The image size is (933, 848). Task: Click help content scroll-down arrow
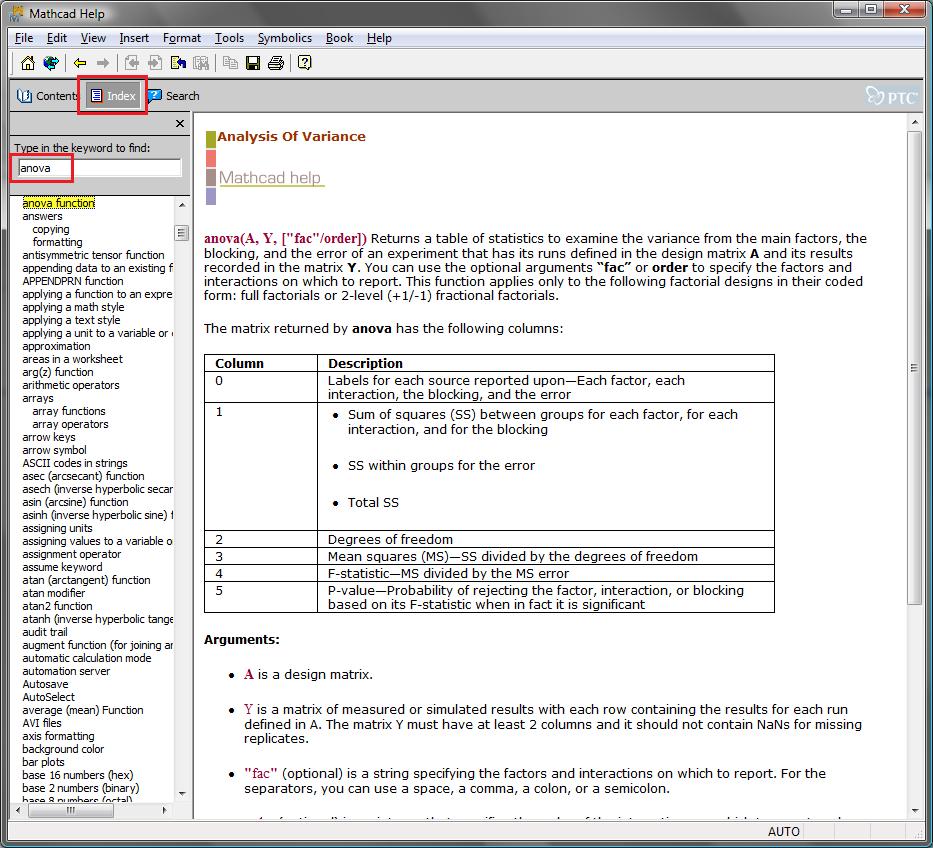[x=915, y=811]
